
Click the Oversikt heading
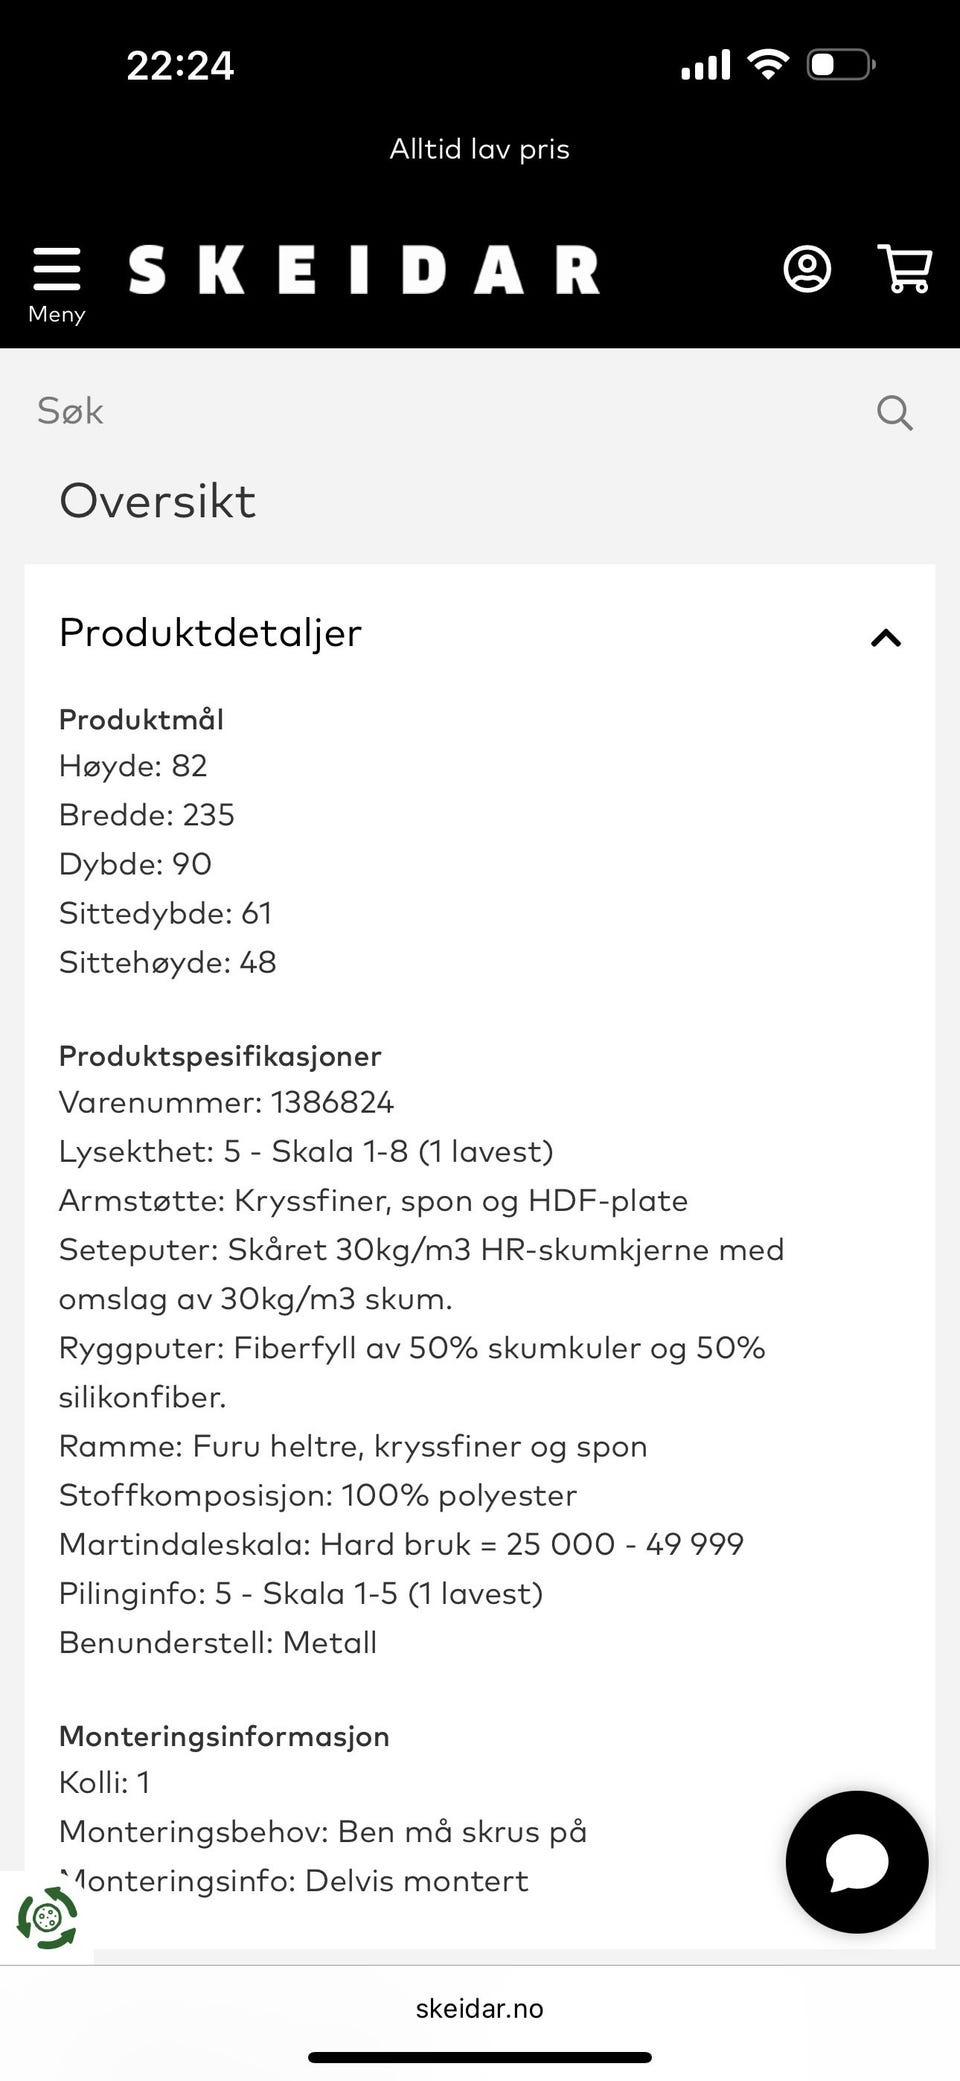point(157,501)
